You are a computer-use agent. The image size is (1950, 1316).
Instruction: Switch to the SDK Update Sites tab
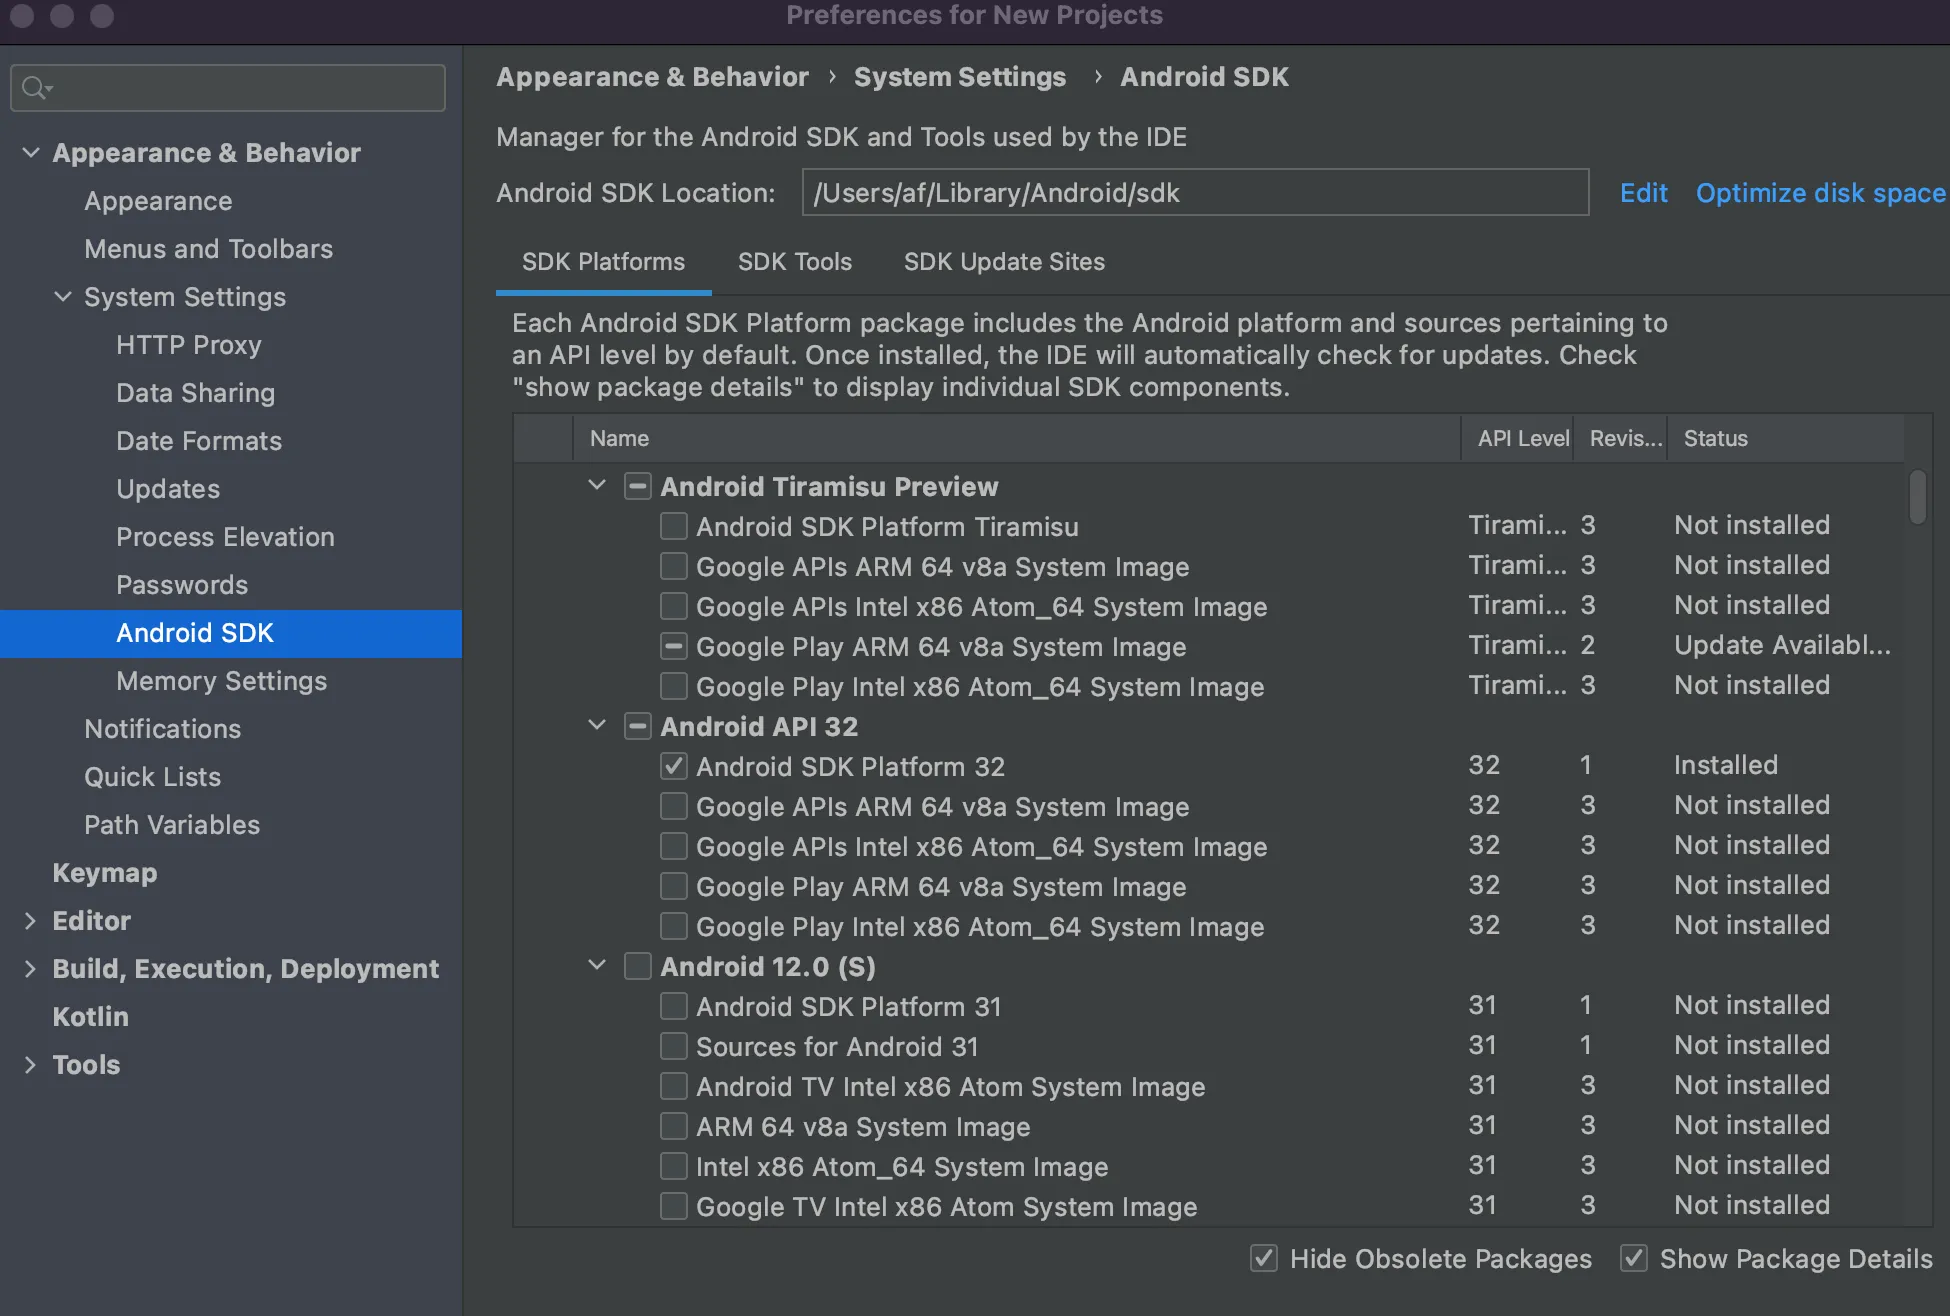(1004, 262)
